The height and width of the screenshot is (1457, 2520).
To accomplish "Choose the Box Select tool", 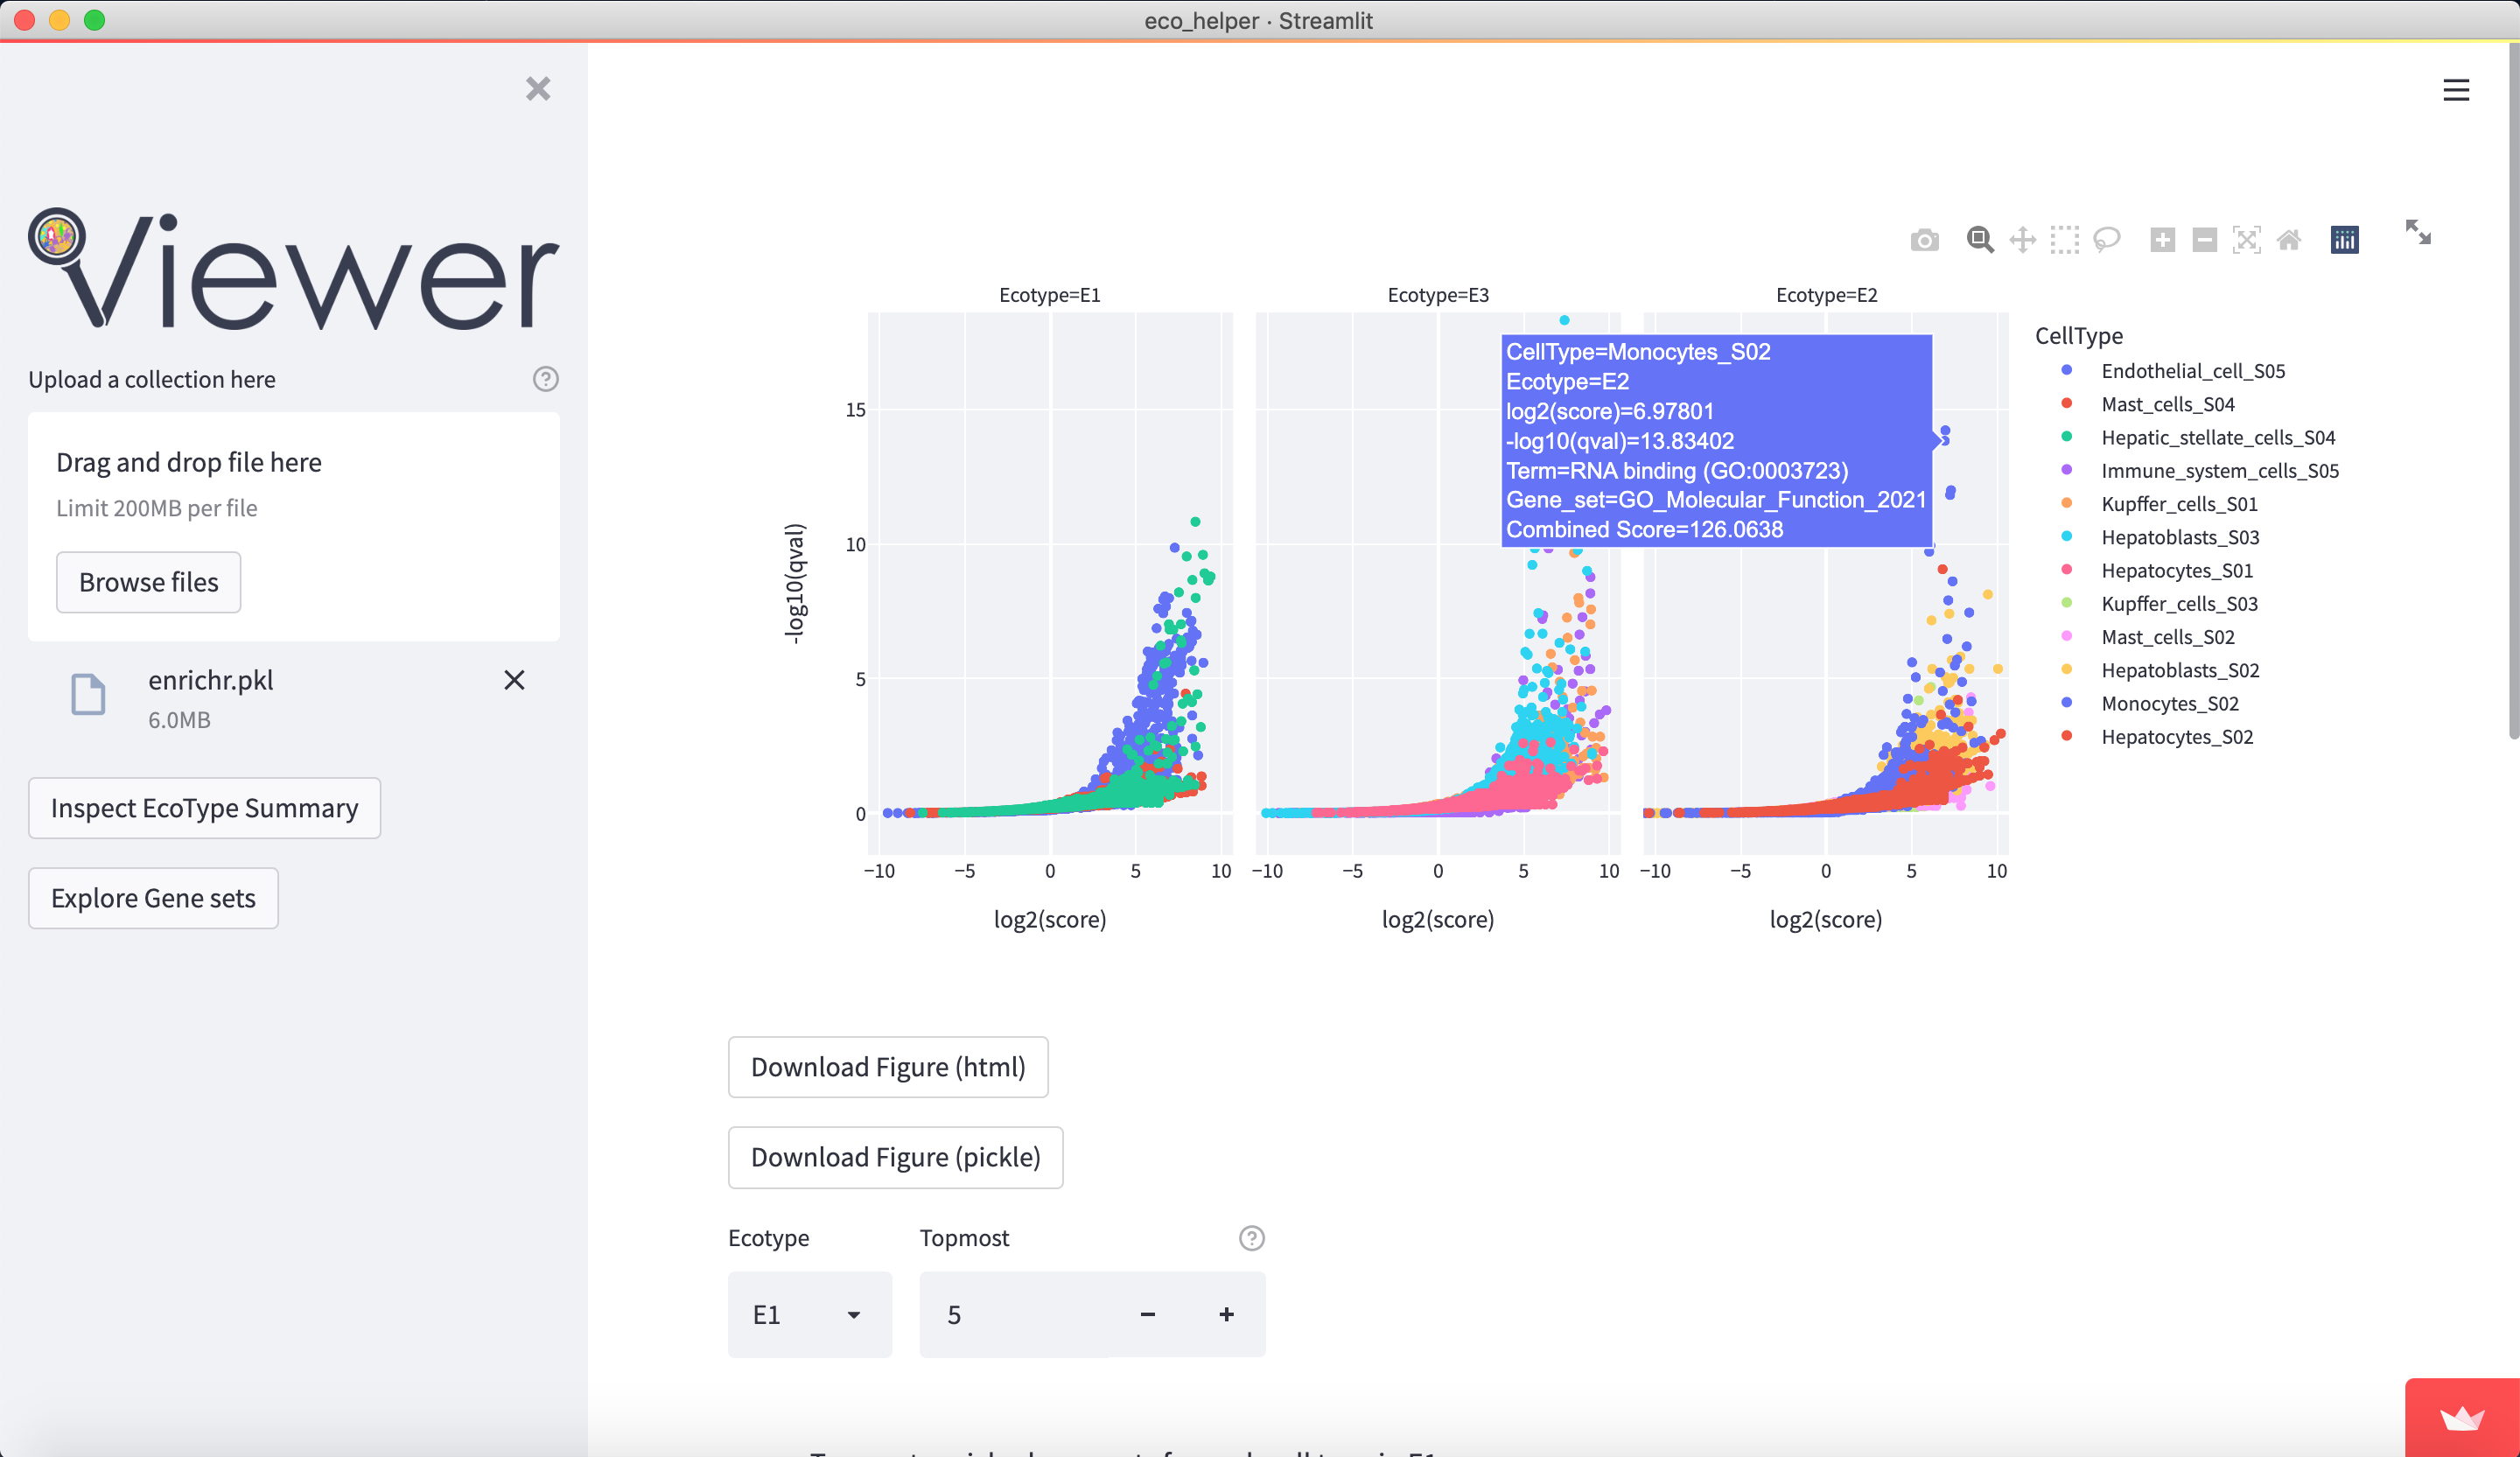I will click(2064, 240).
